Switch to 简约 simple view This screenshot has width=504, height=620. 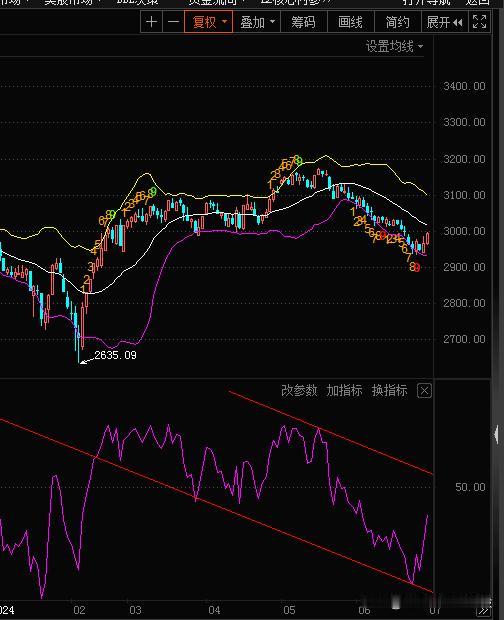(x=397, y=22)
